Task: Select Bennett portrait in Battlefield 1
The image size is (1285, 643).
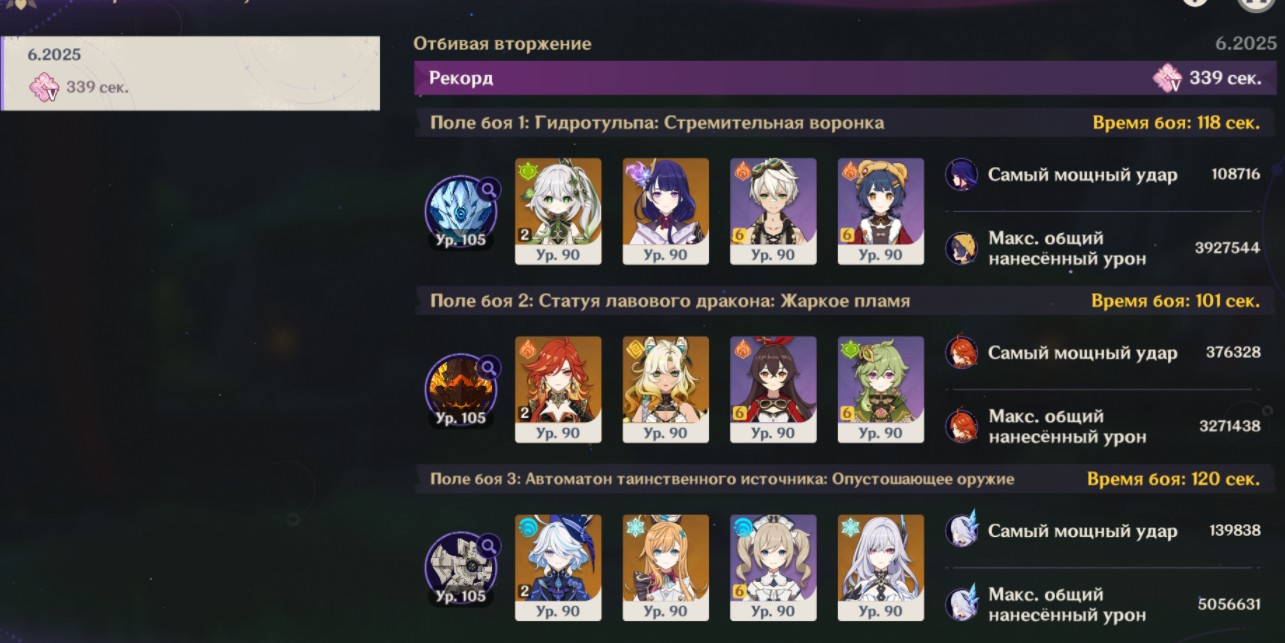Action: pyautogui.click(x=773, y=211)
